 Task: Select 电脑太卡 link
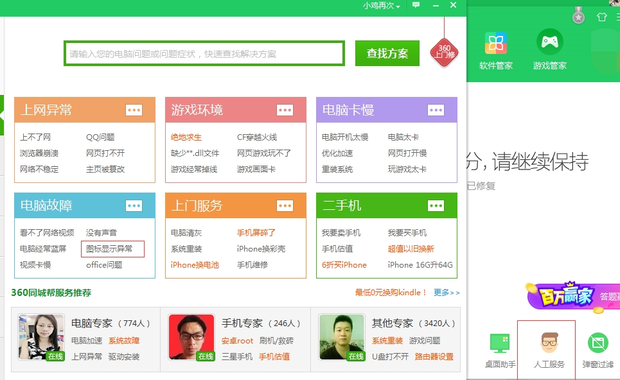[x=403, y=137]
